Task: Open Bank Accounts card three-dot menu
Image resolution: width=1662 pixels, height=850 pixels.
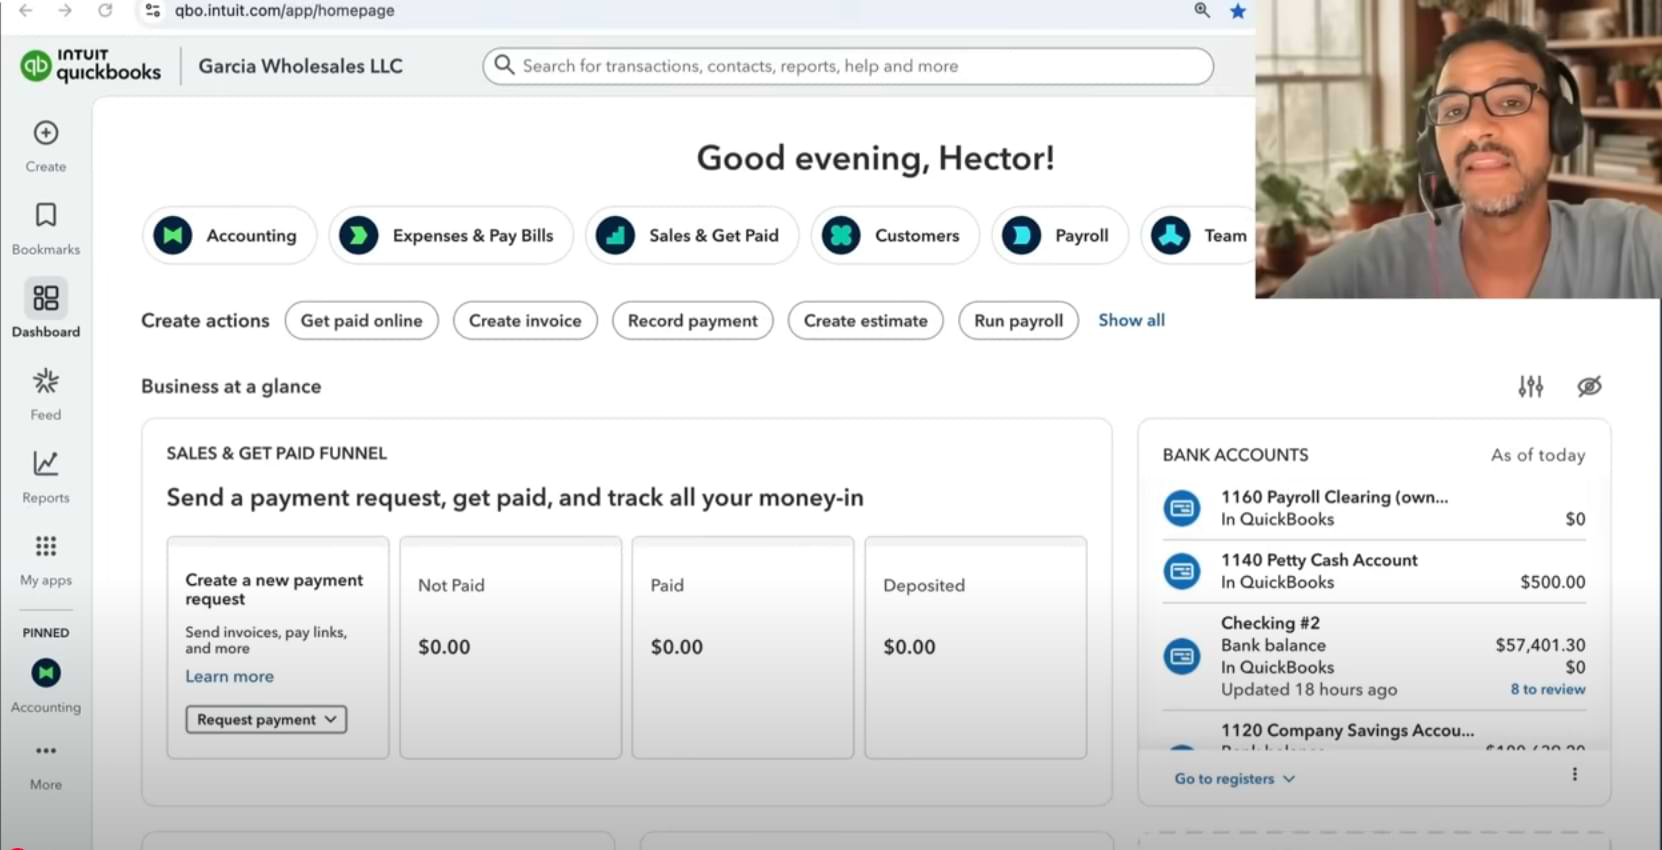Action: coord(1574,774)
